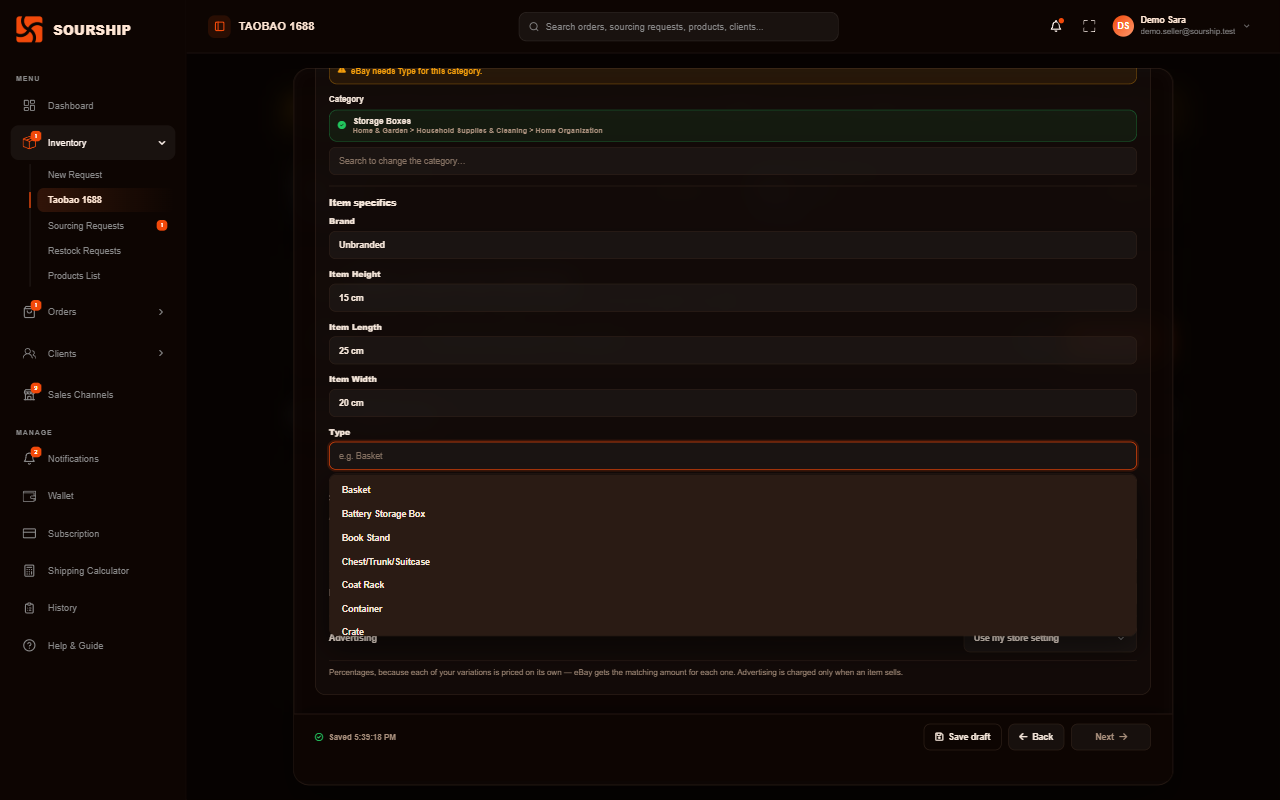Viewport: 1280px width, 800px height.
Task: Choose Chest/Trunk/Suitcase option
Action: [x=732, y=562]
